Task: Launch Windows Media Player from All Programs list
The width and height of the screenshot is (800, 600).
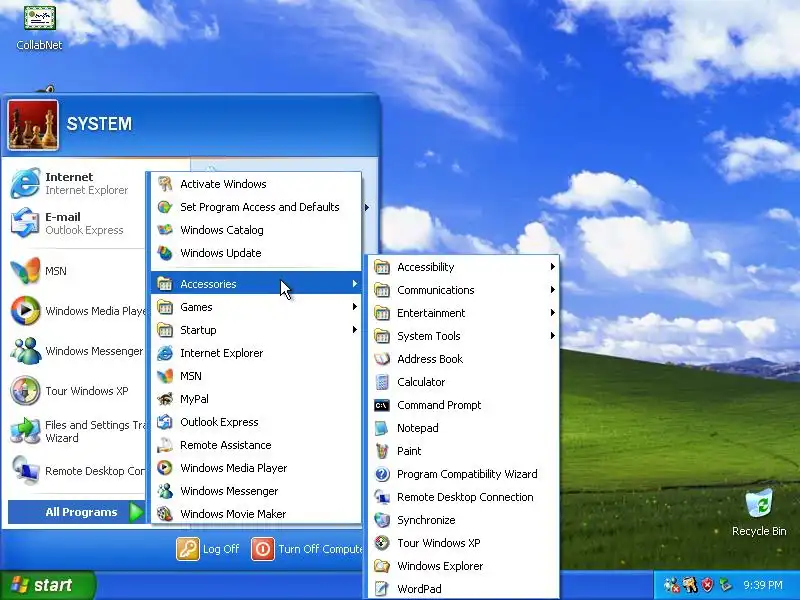Action: pos(256,468)
